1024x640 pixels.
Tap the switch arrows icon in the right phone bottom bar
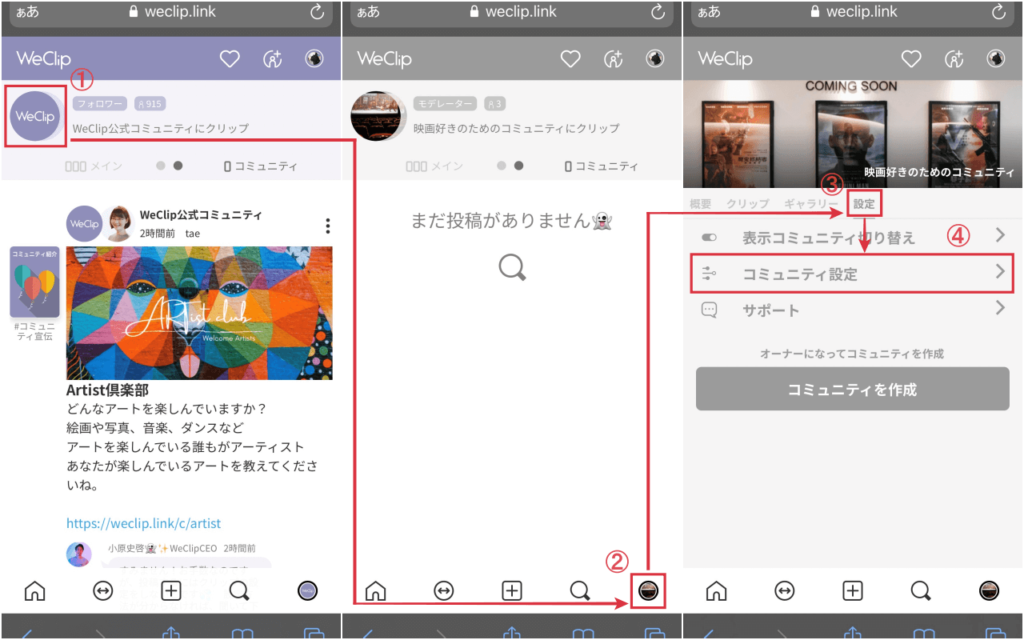[784, 591]
